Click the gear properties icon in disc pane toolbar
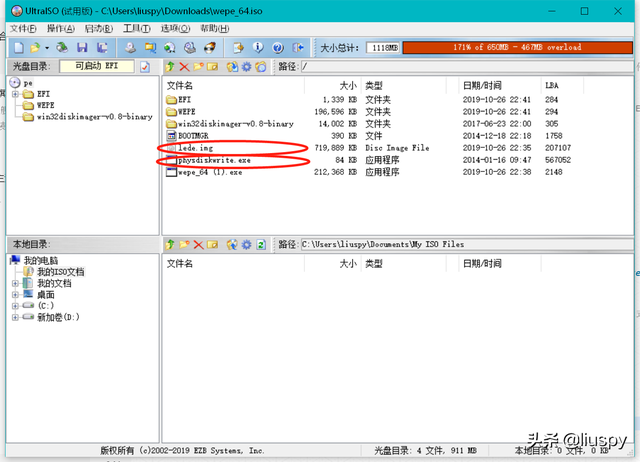This screenshot has width=640, height=462. [247, 67]
